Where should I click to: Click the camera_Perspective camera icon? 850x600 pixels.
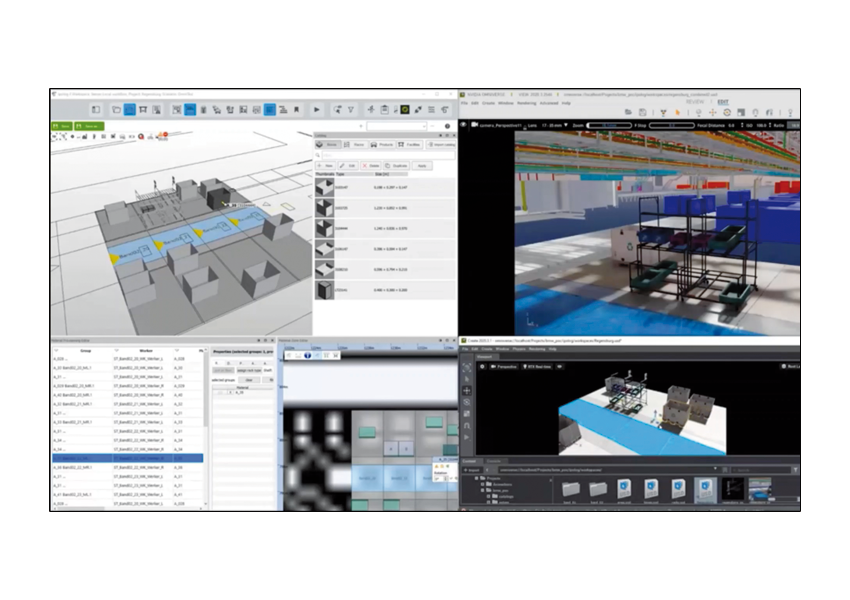point(474,125)
